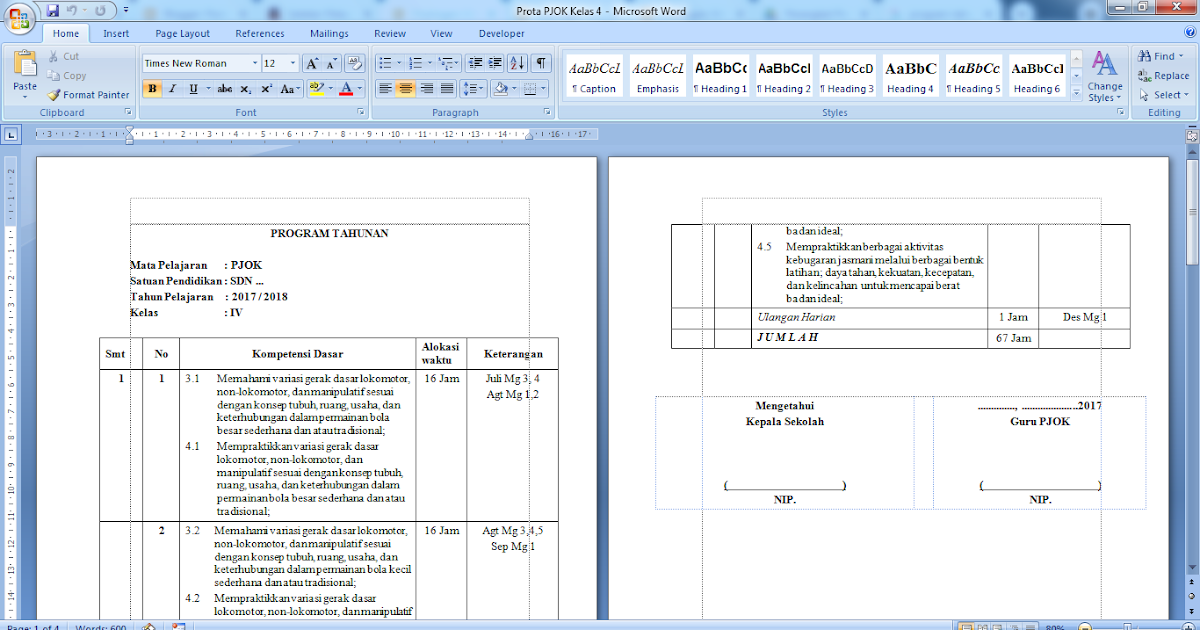Toggle Bold formatting

click(x=153, y=89)
